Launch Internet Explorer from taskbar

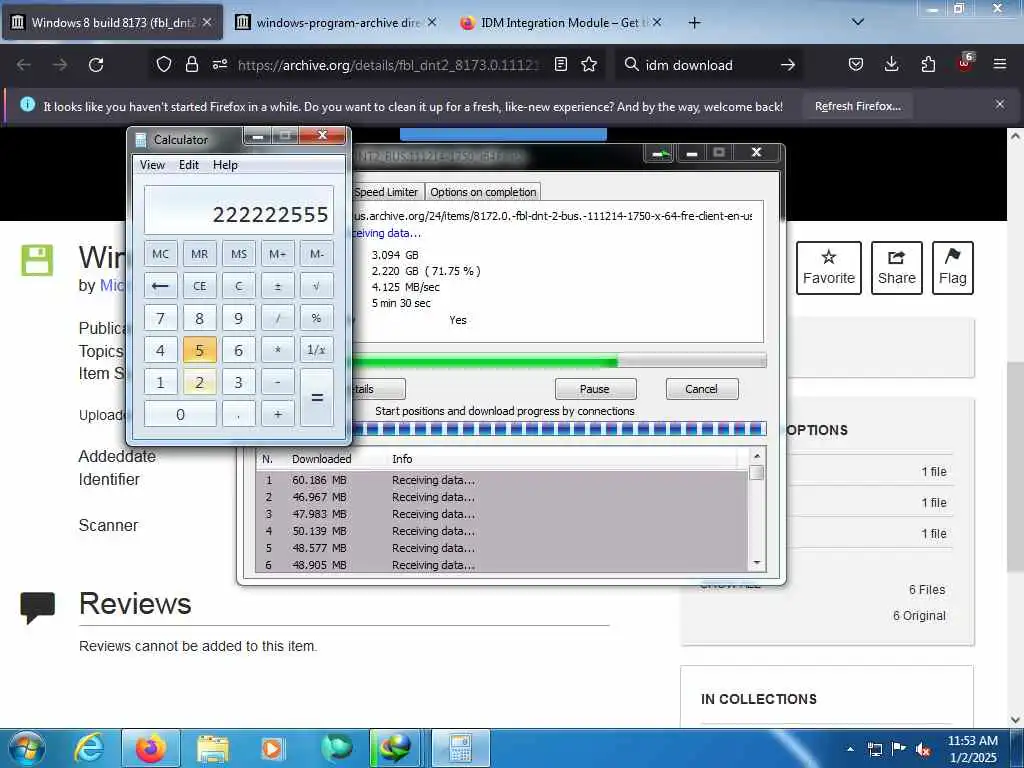coord(89,748)
